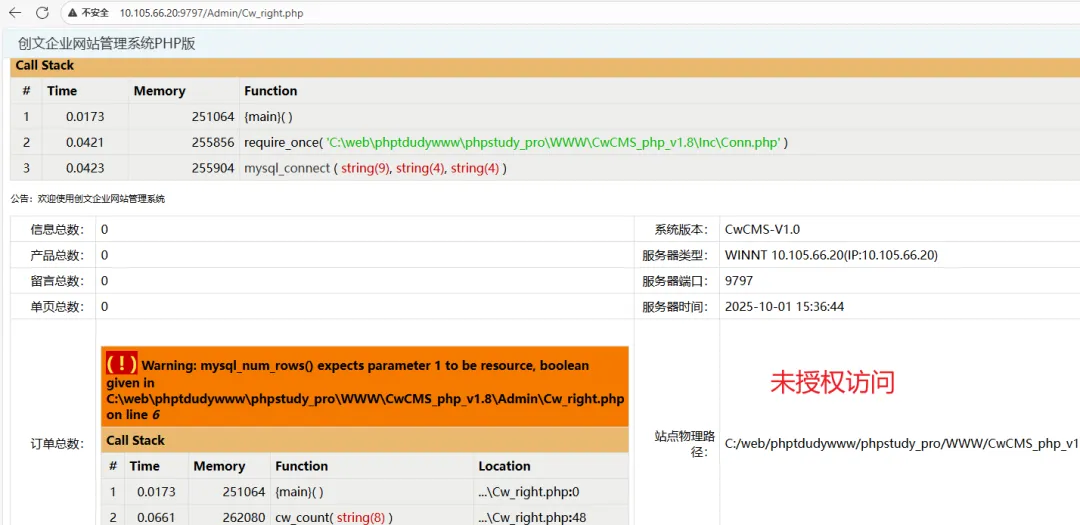Select memory value 255904

tap(213, 168)
